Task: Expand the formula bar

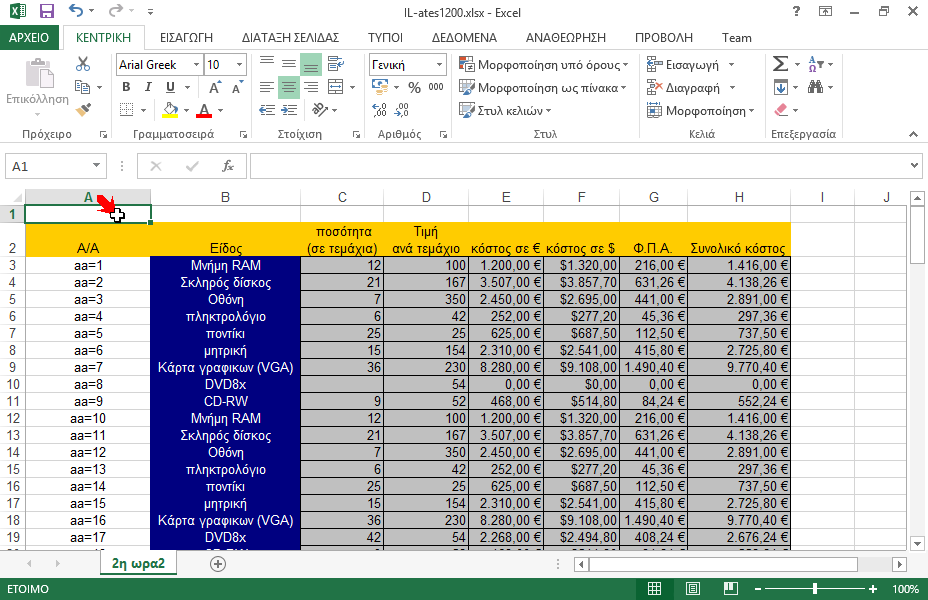Action: [914, 166]
